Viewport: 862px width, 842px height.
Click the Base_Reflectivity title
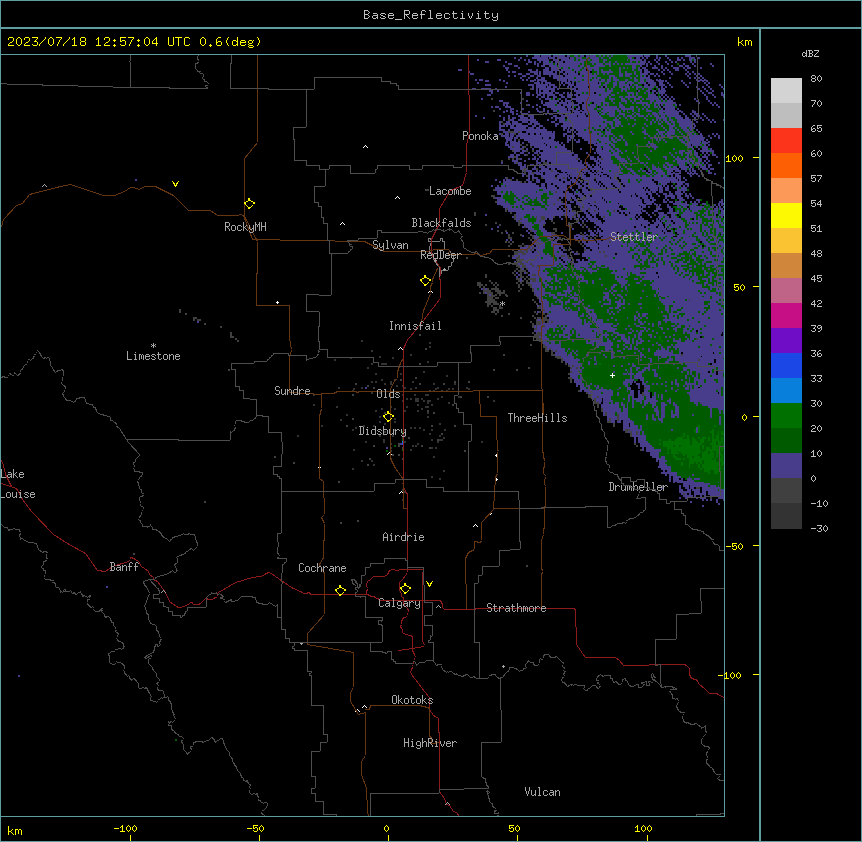point(431,15)
